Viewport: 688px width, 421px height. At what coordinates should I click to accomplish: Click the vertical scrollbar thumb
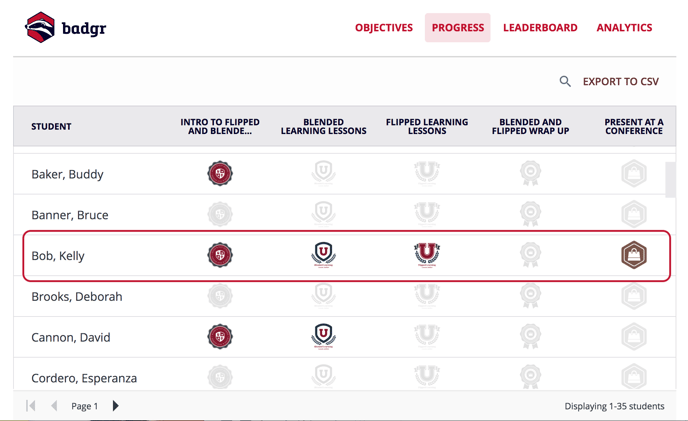[x=670, y=180]
